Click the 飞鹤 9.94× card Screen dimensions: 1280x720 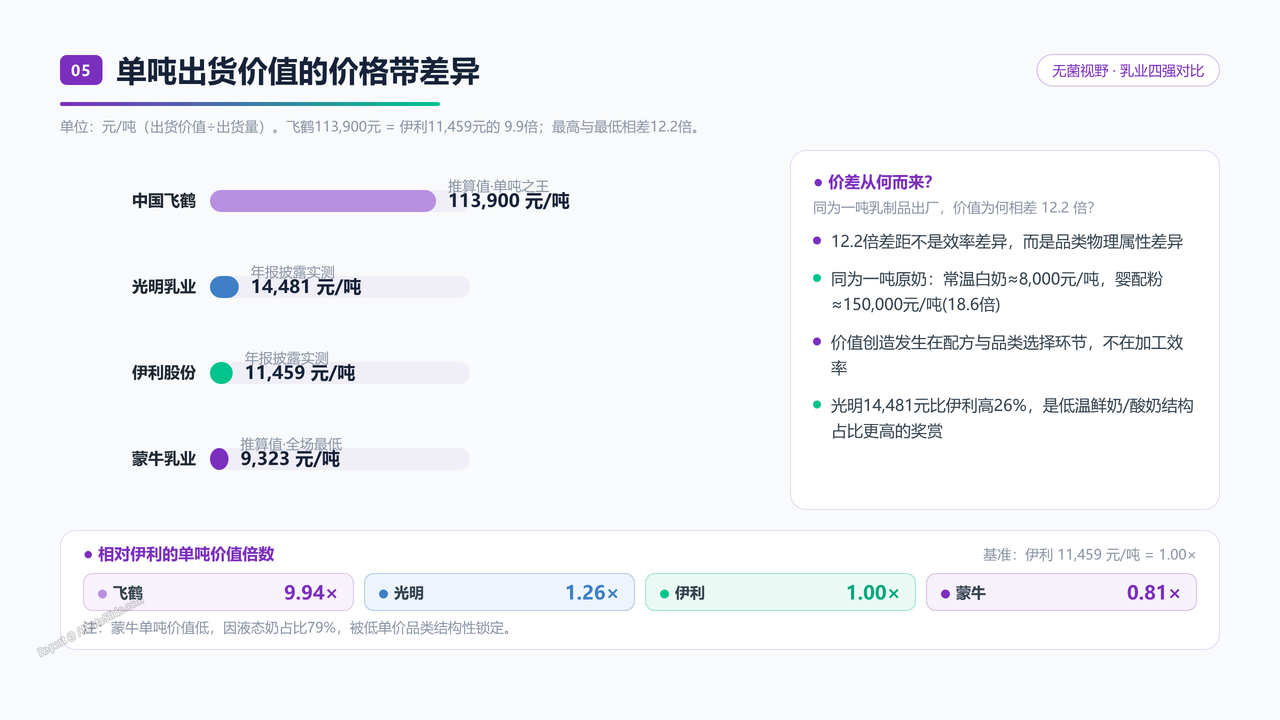[x=218, y=592]
